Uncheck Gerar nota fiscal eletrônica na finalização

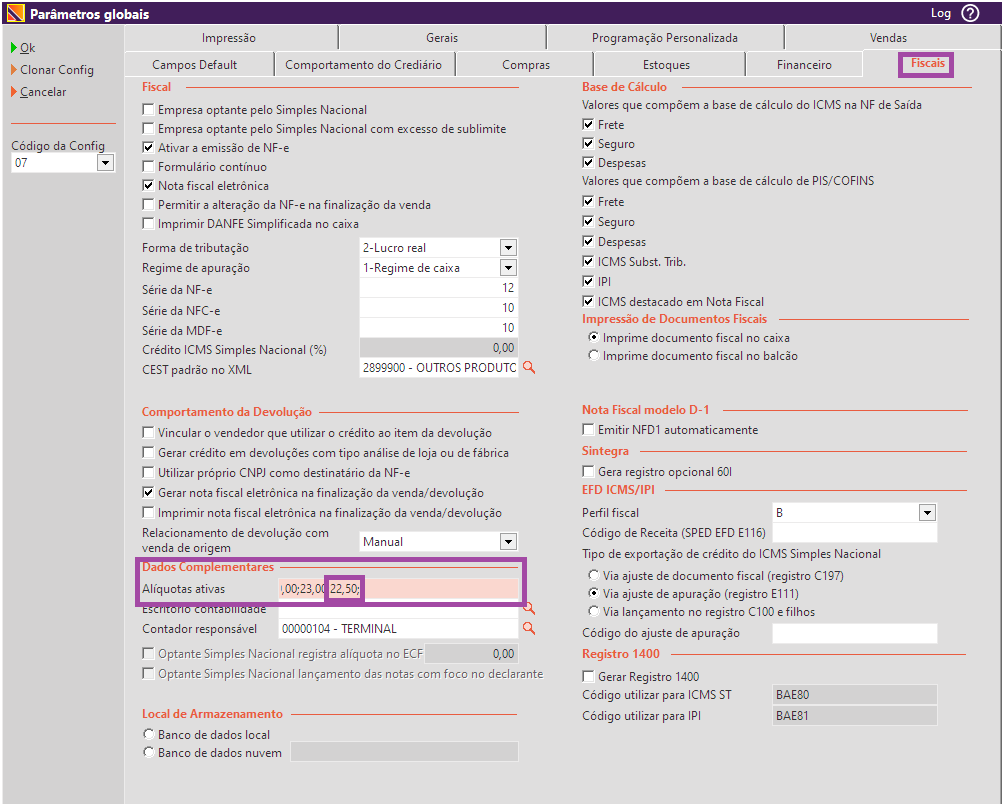(148, 493)
